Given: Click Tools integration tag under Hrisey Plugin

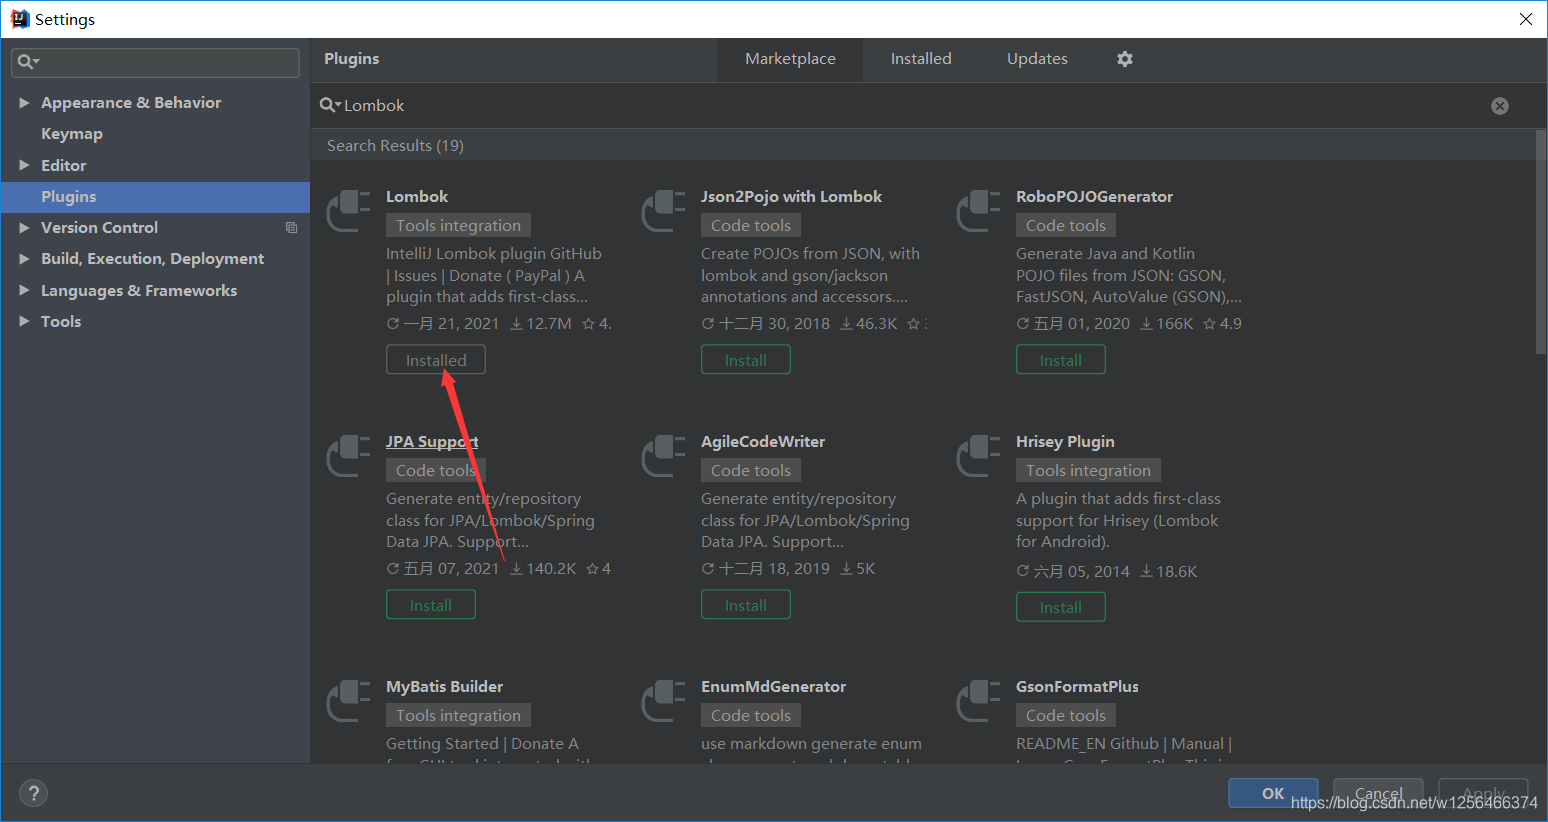Looking at the screenshot, I should 1088,471.
